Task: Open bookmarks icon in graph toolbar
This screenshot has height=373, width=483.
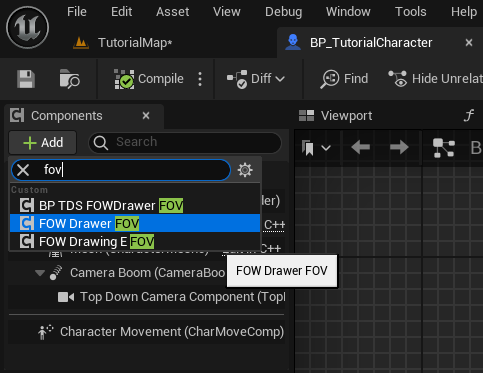Action: [308, 148]
